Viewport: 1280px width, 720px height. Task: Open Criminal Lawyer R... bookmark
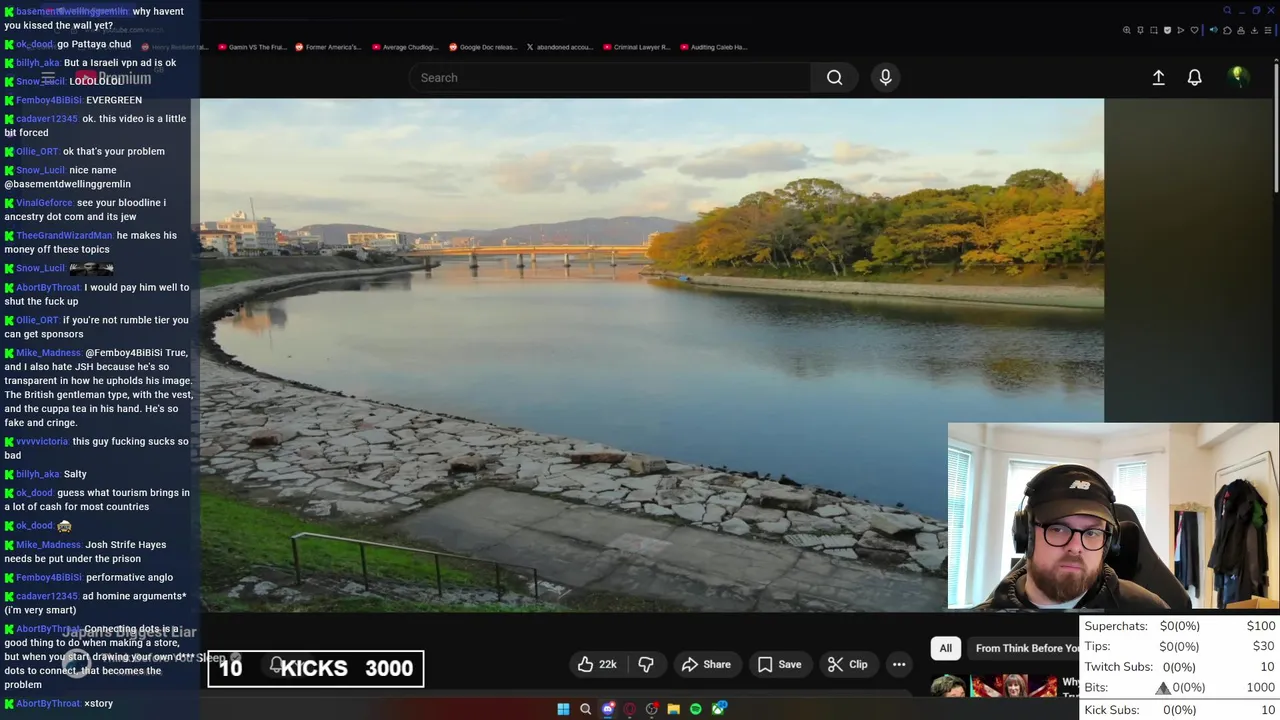pos(637,47)
